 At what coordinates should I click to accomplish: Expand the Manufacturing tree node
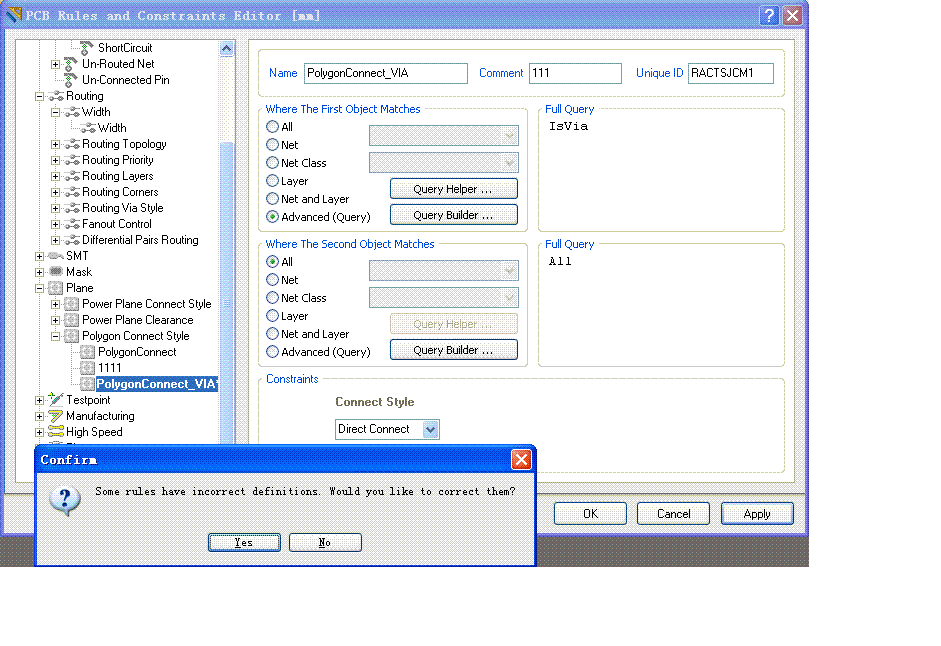pyautogui.click(x=40, y=416)
